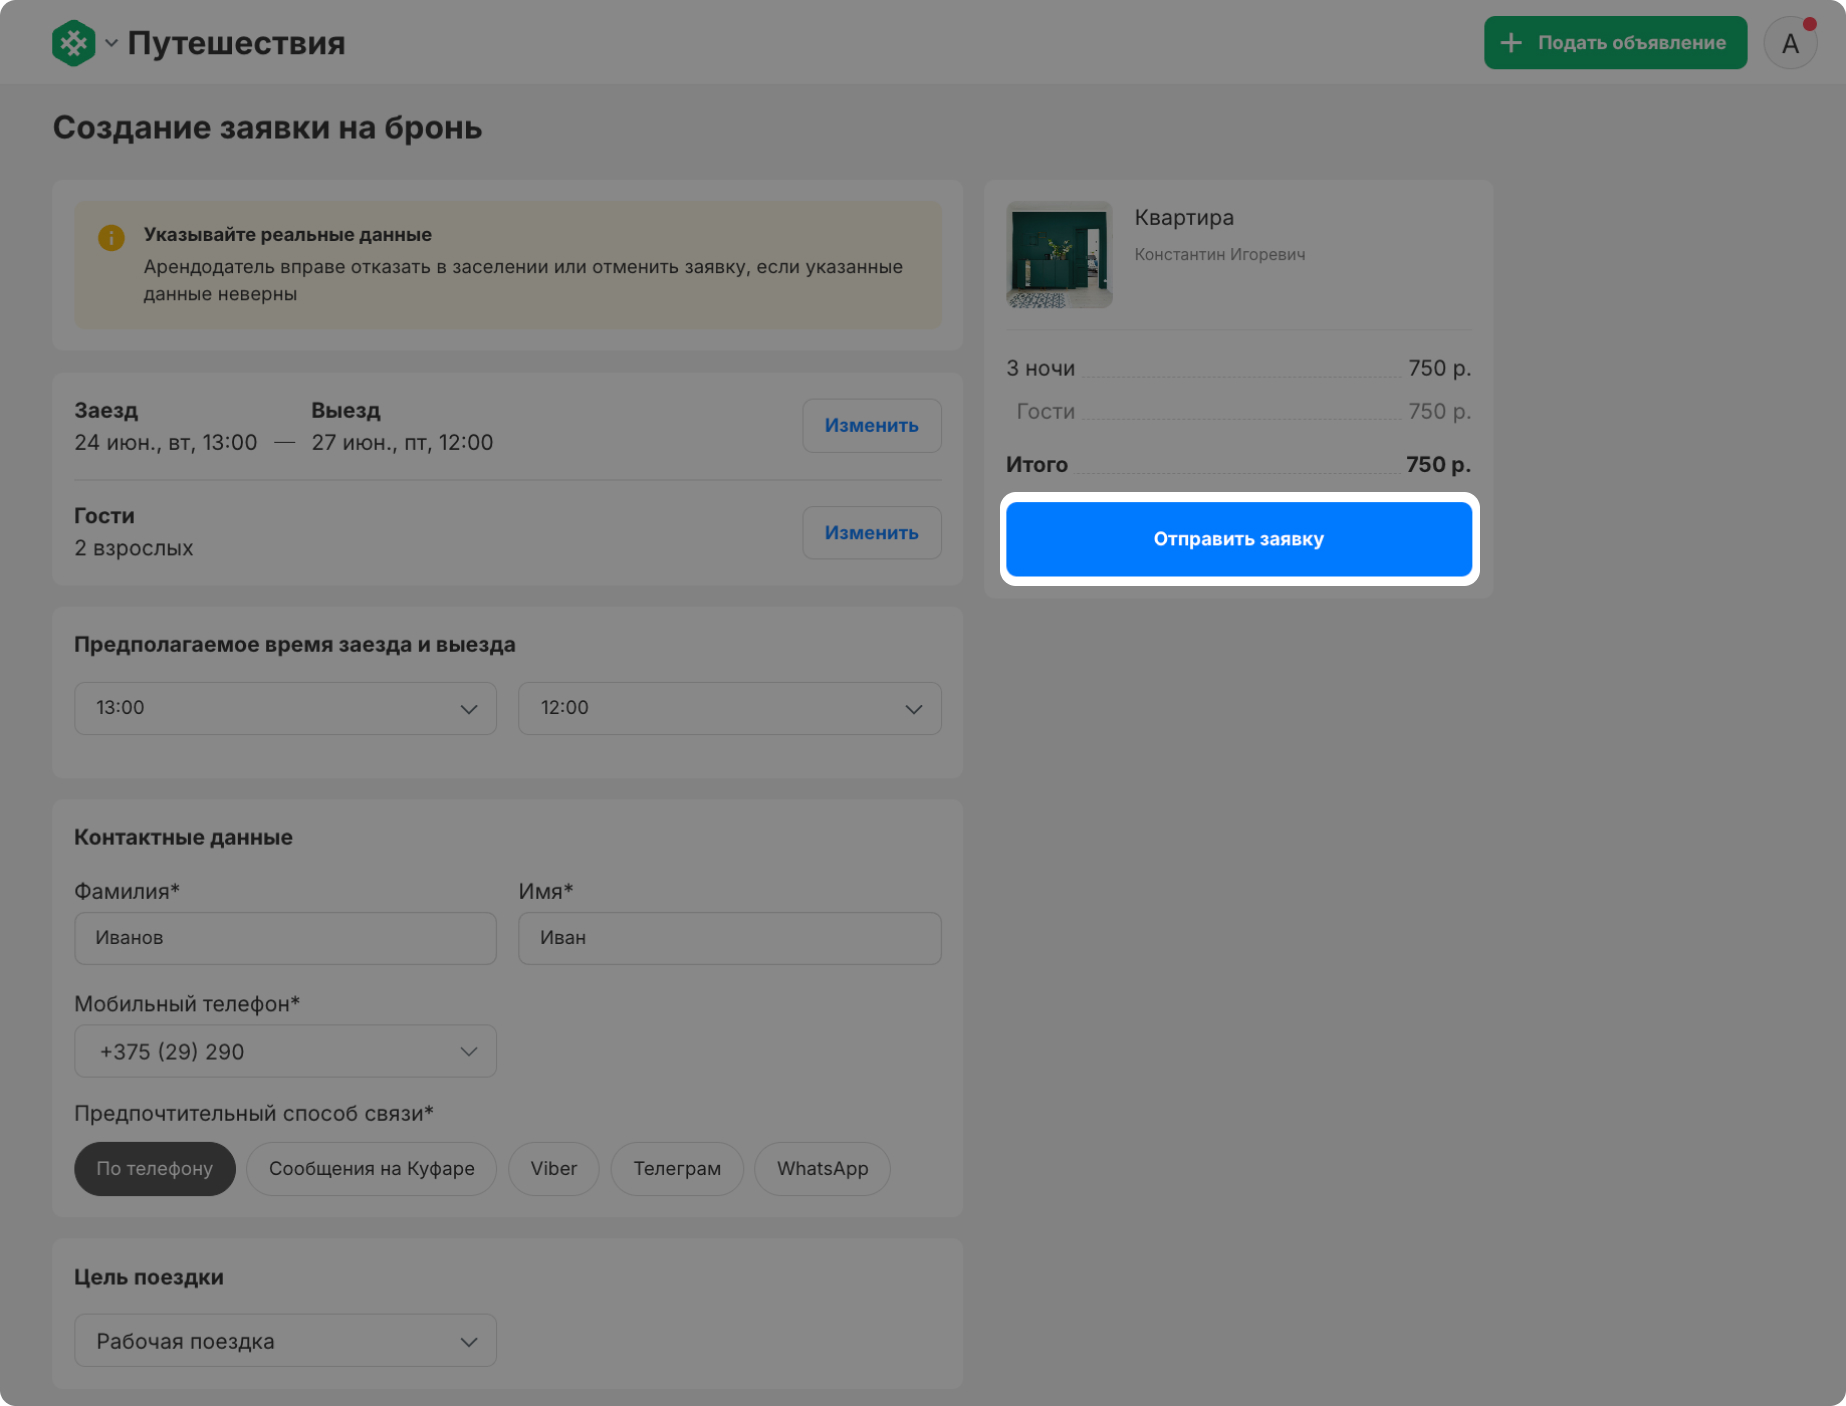Screen dimensions: 1846x1406
Task: Click Изменить for check-in dates
Action: (x=871, y=426)
